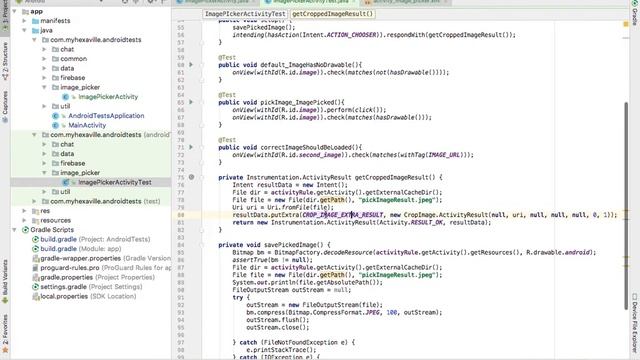Click the editor vertical scrollbar thumb
This screenshot has width=640, height=360.
[x=626, y=205]
